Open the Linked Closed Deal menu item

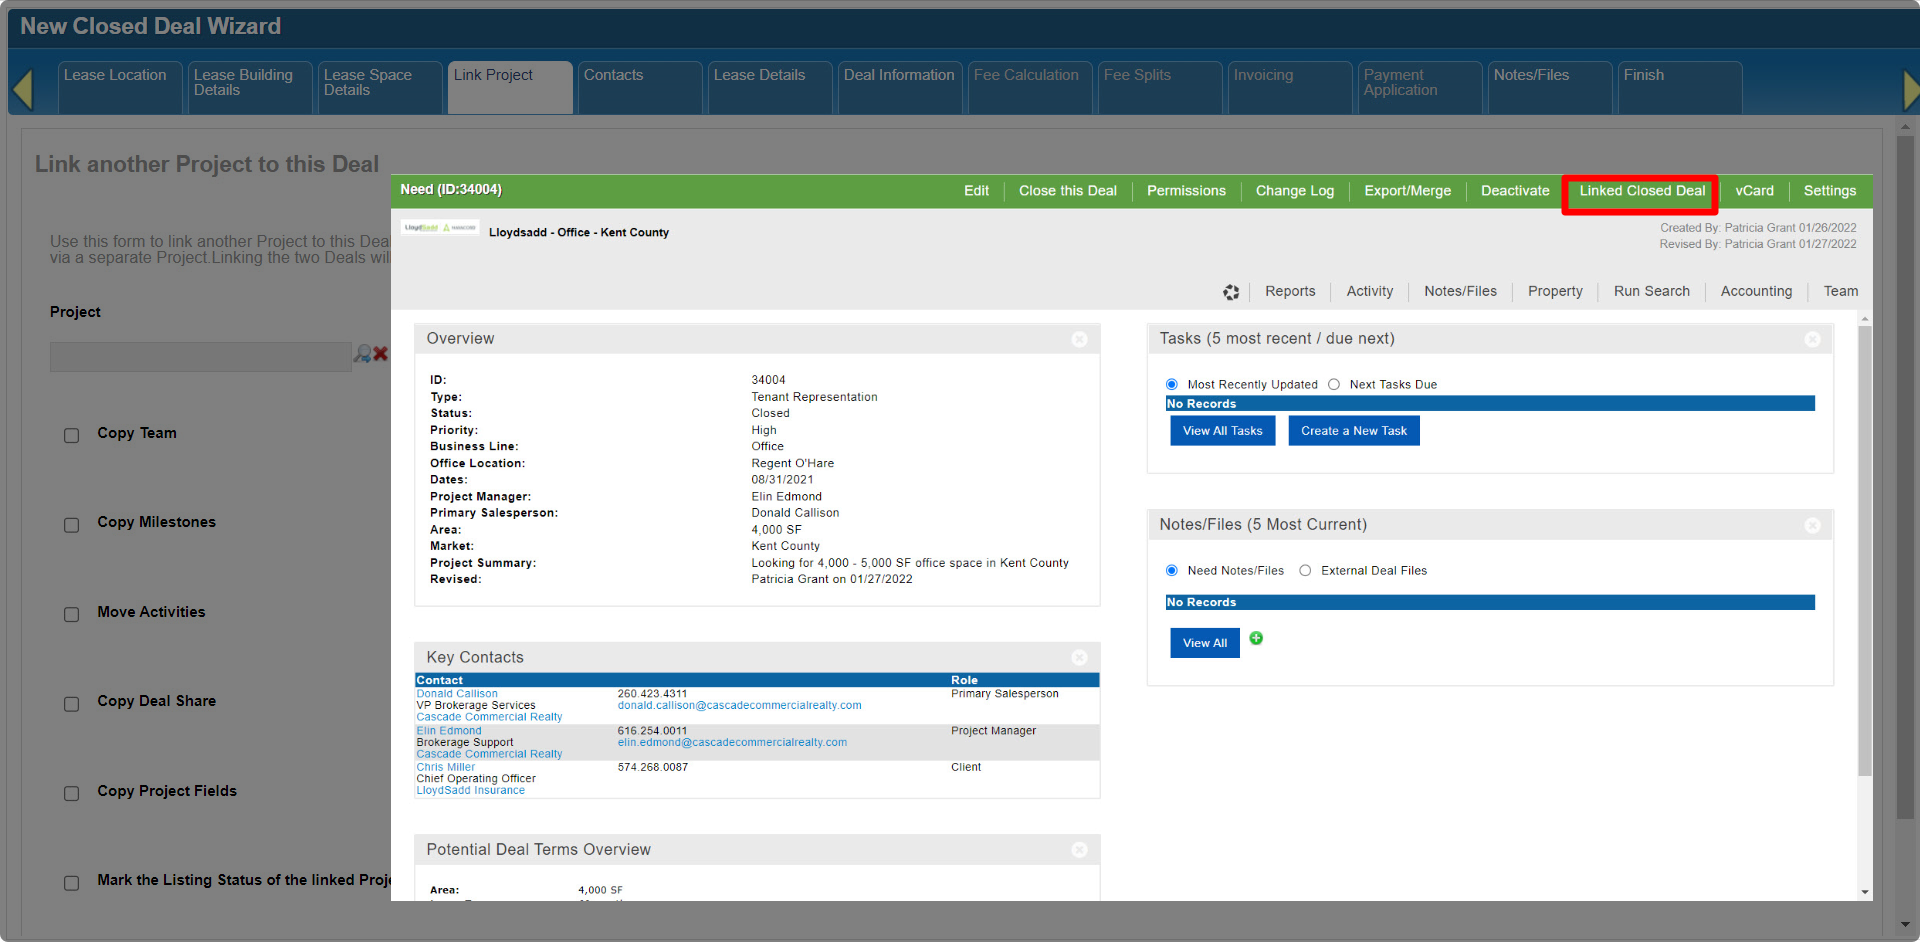pyautogui.click(x=1642, y=192)
